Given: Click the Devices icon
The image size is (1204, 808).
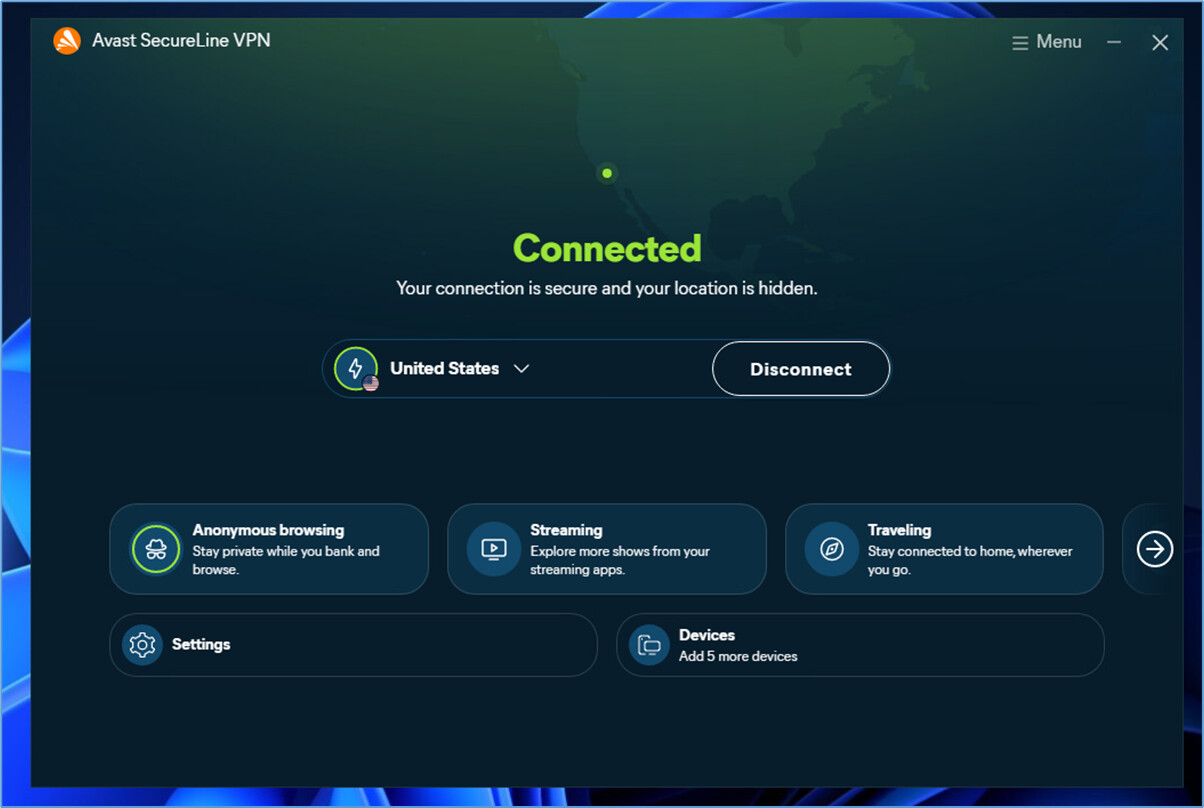Looking at the screenshot, I should click(649, 645).
